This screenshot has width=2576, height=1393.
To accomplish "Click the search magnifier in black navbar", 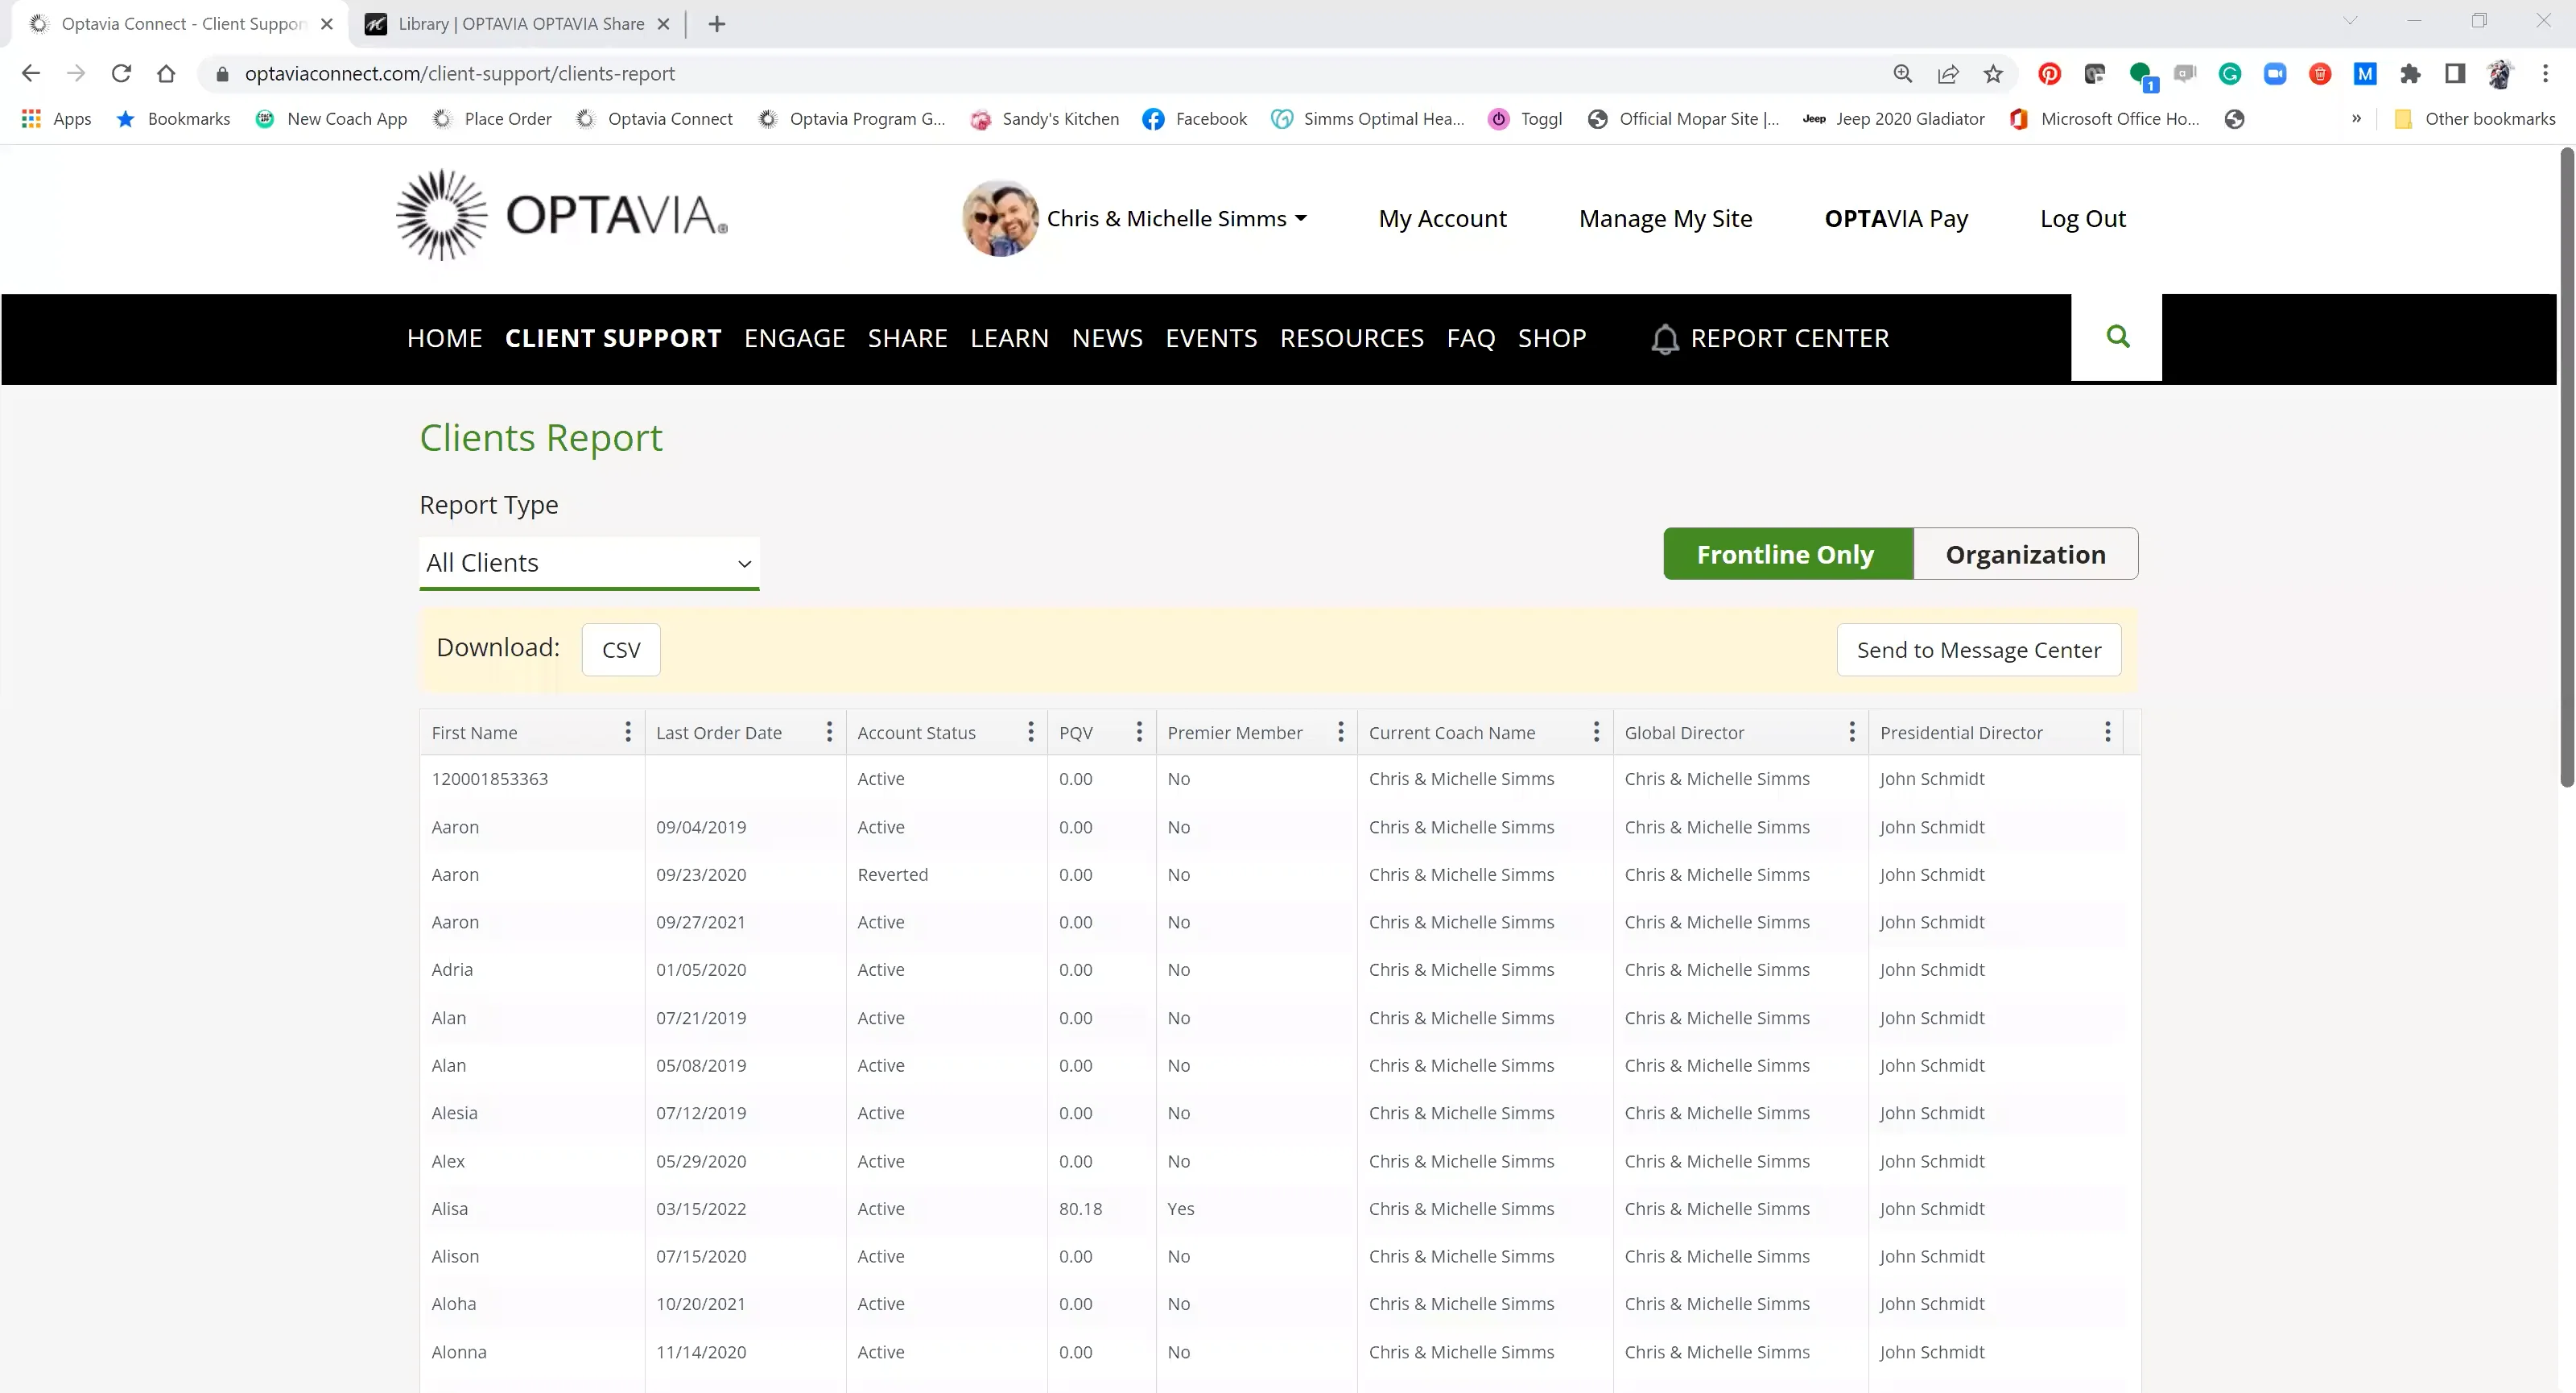I will click(2117, 337).
